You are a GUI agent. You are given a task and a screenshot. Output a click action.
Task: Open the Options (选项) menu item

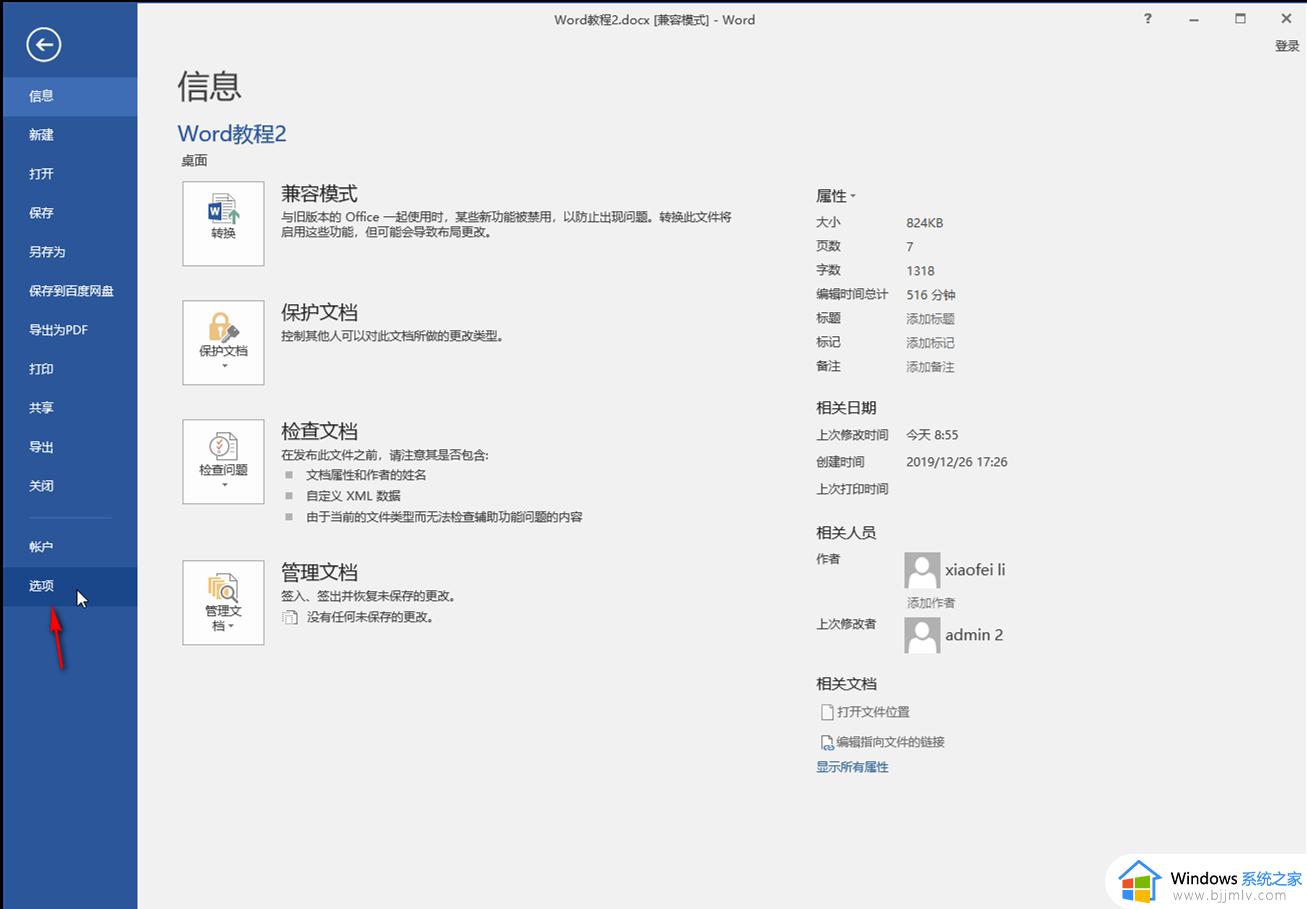click(x=69, y=586)
